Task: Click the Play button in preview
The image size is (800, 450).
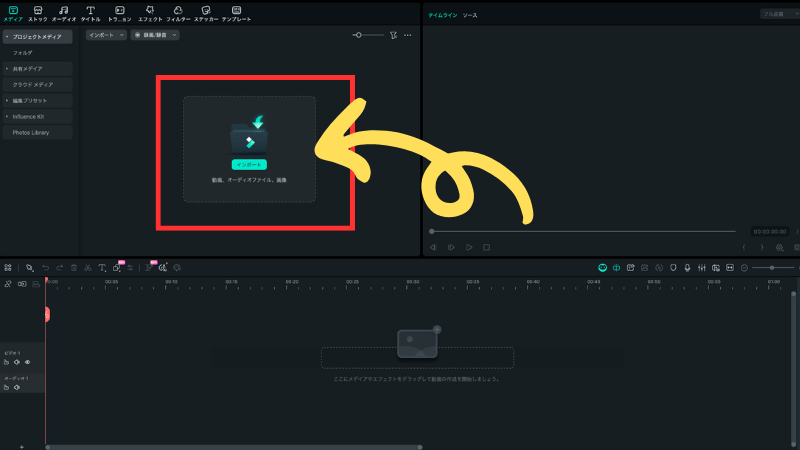Action: click(x=469, y=247)
